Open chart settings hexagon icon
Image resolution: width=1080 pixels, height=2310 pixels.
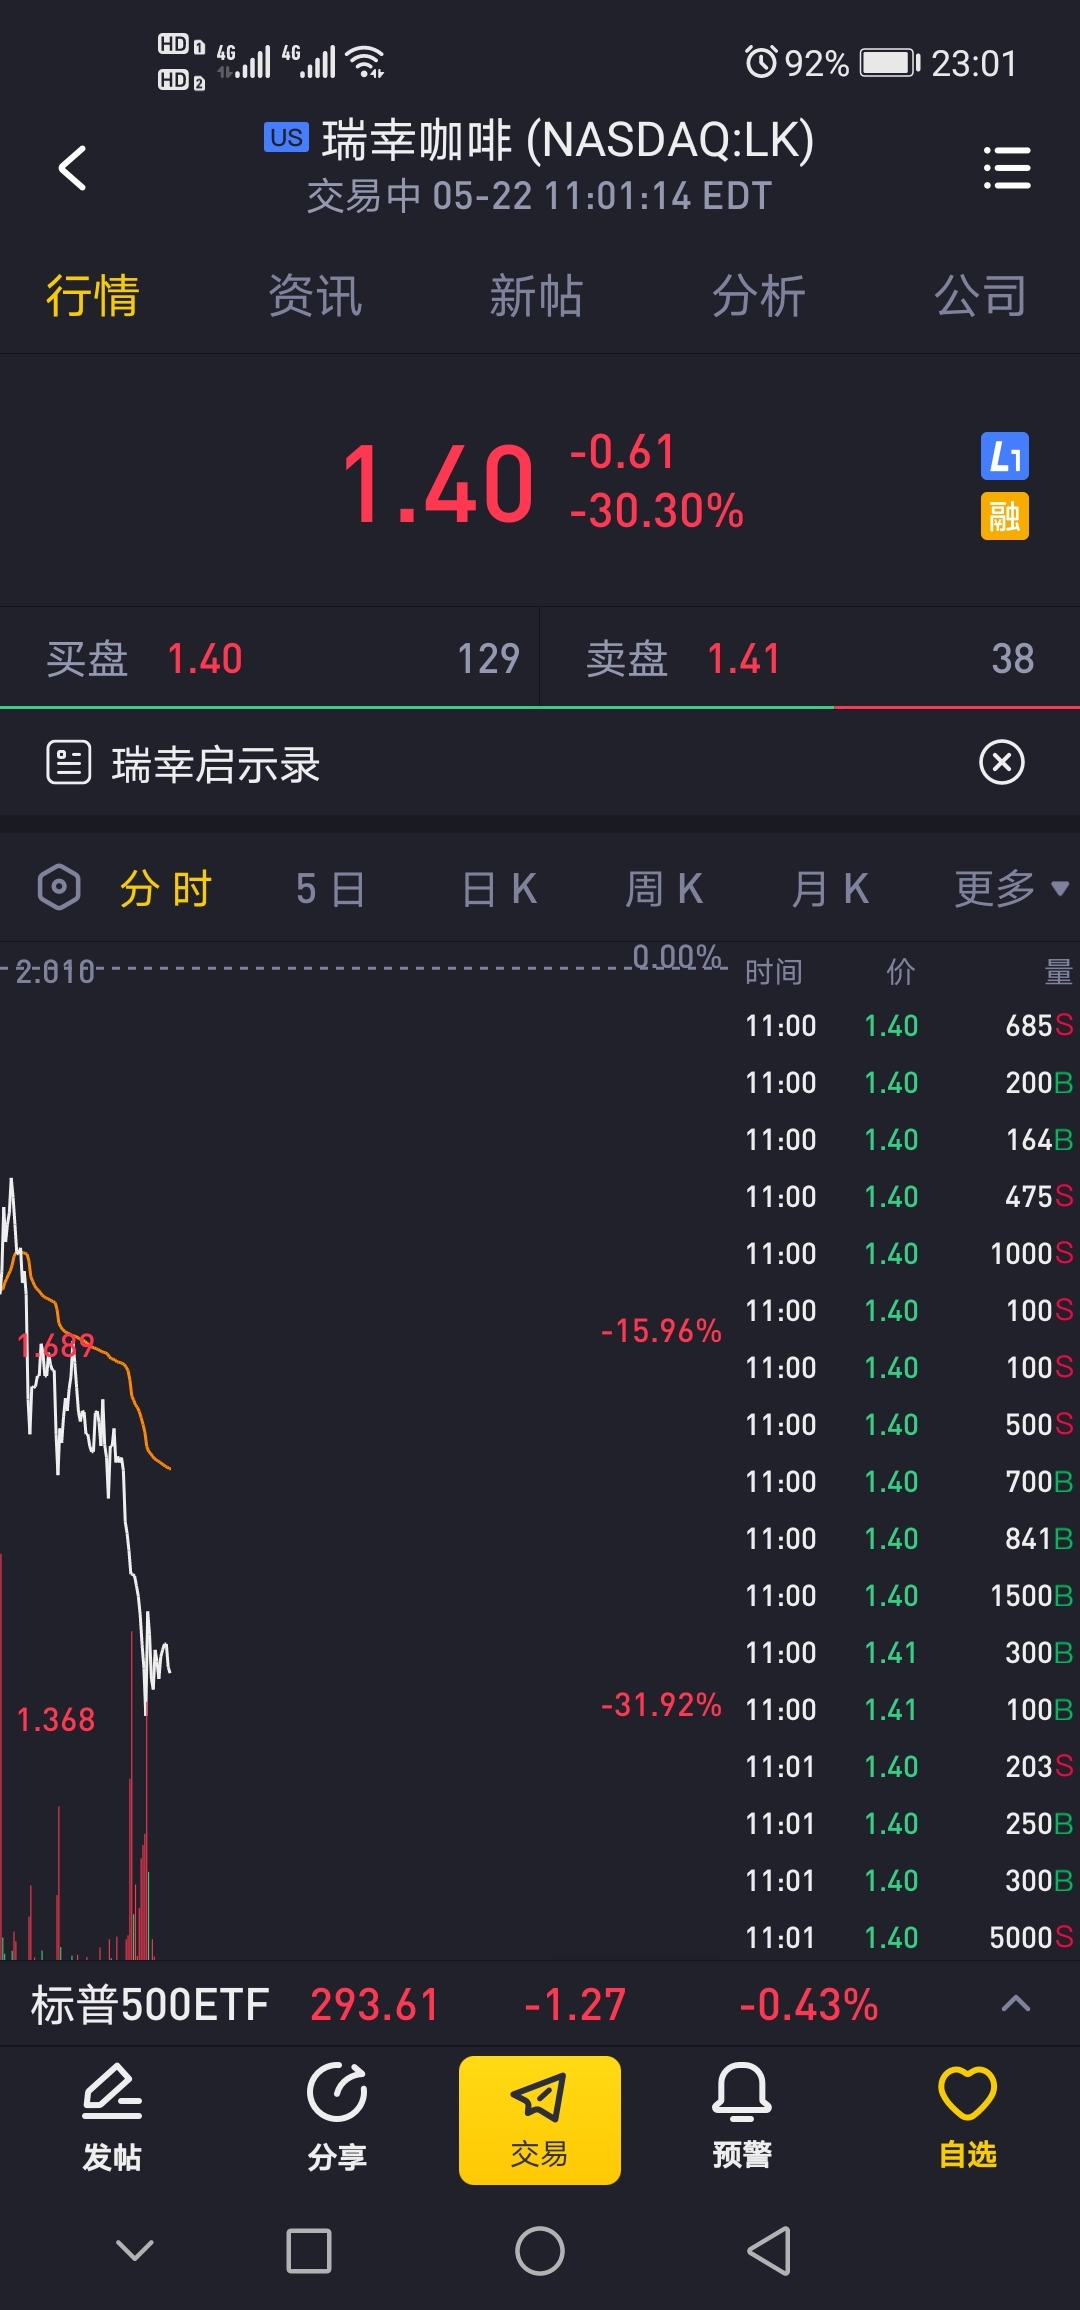point(59,887)
